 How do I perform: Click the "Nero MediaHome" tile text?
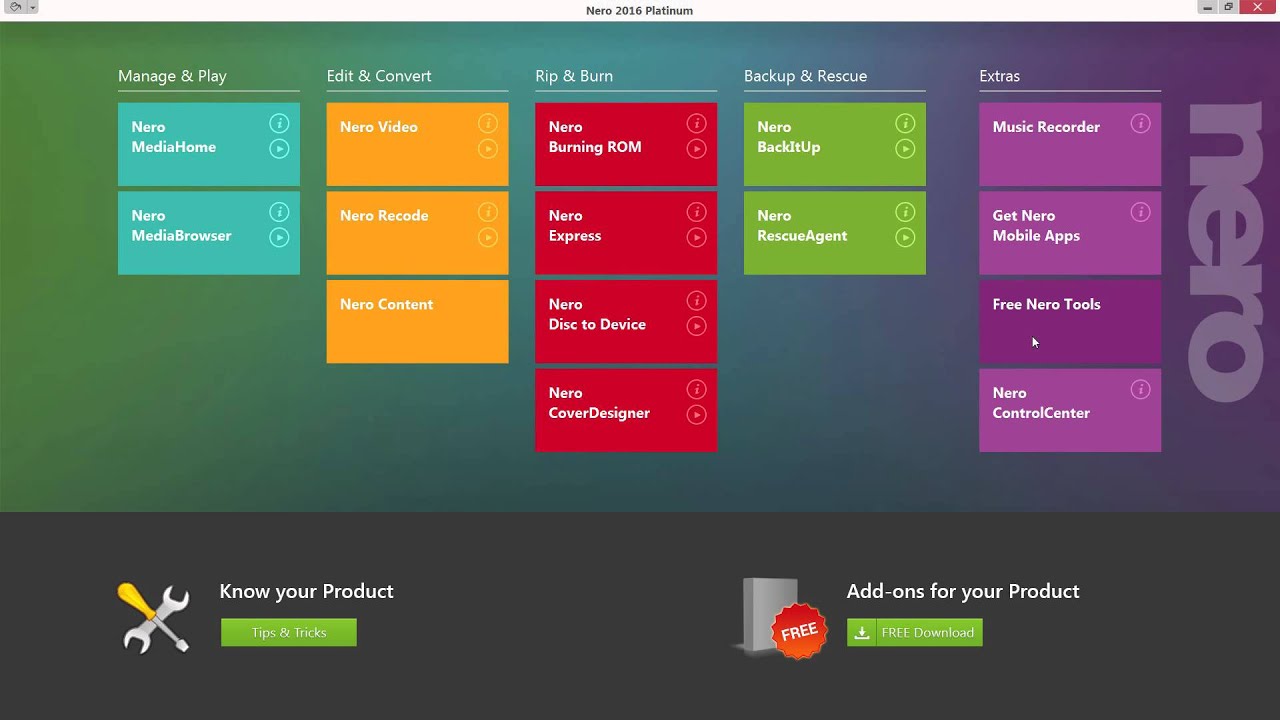pyautogui.click(x=174, y=137)
